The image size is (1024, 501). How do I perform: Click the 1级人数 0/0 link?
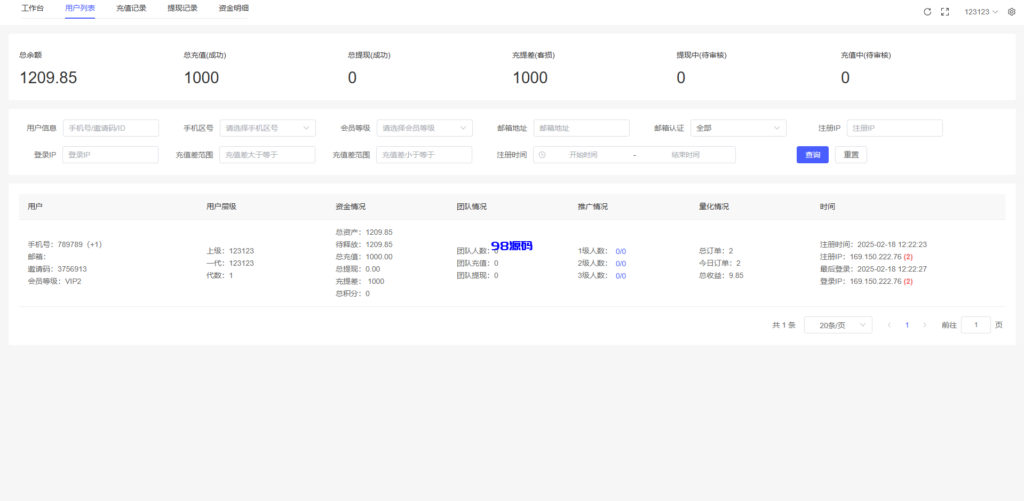point(620,251)
